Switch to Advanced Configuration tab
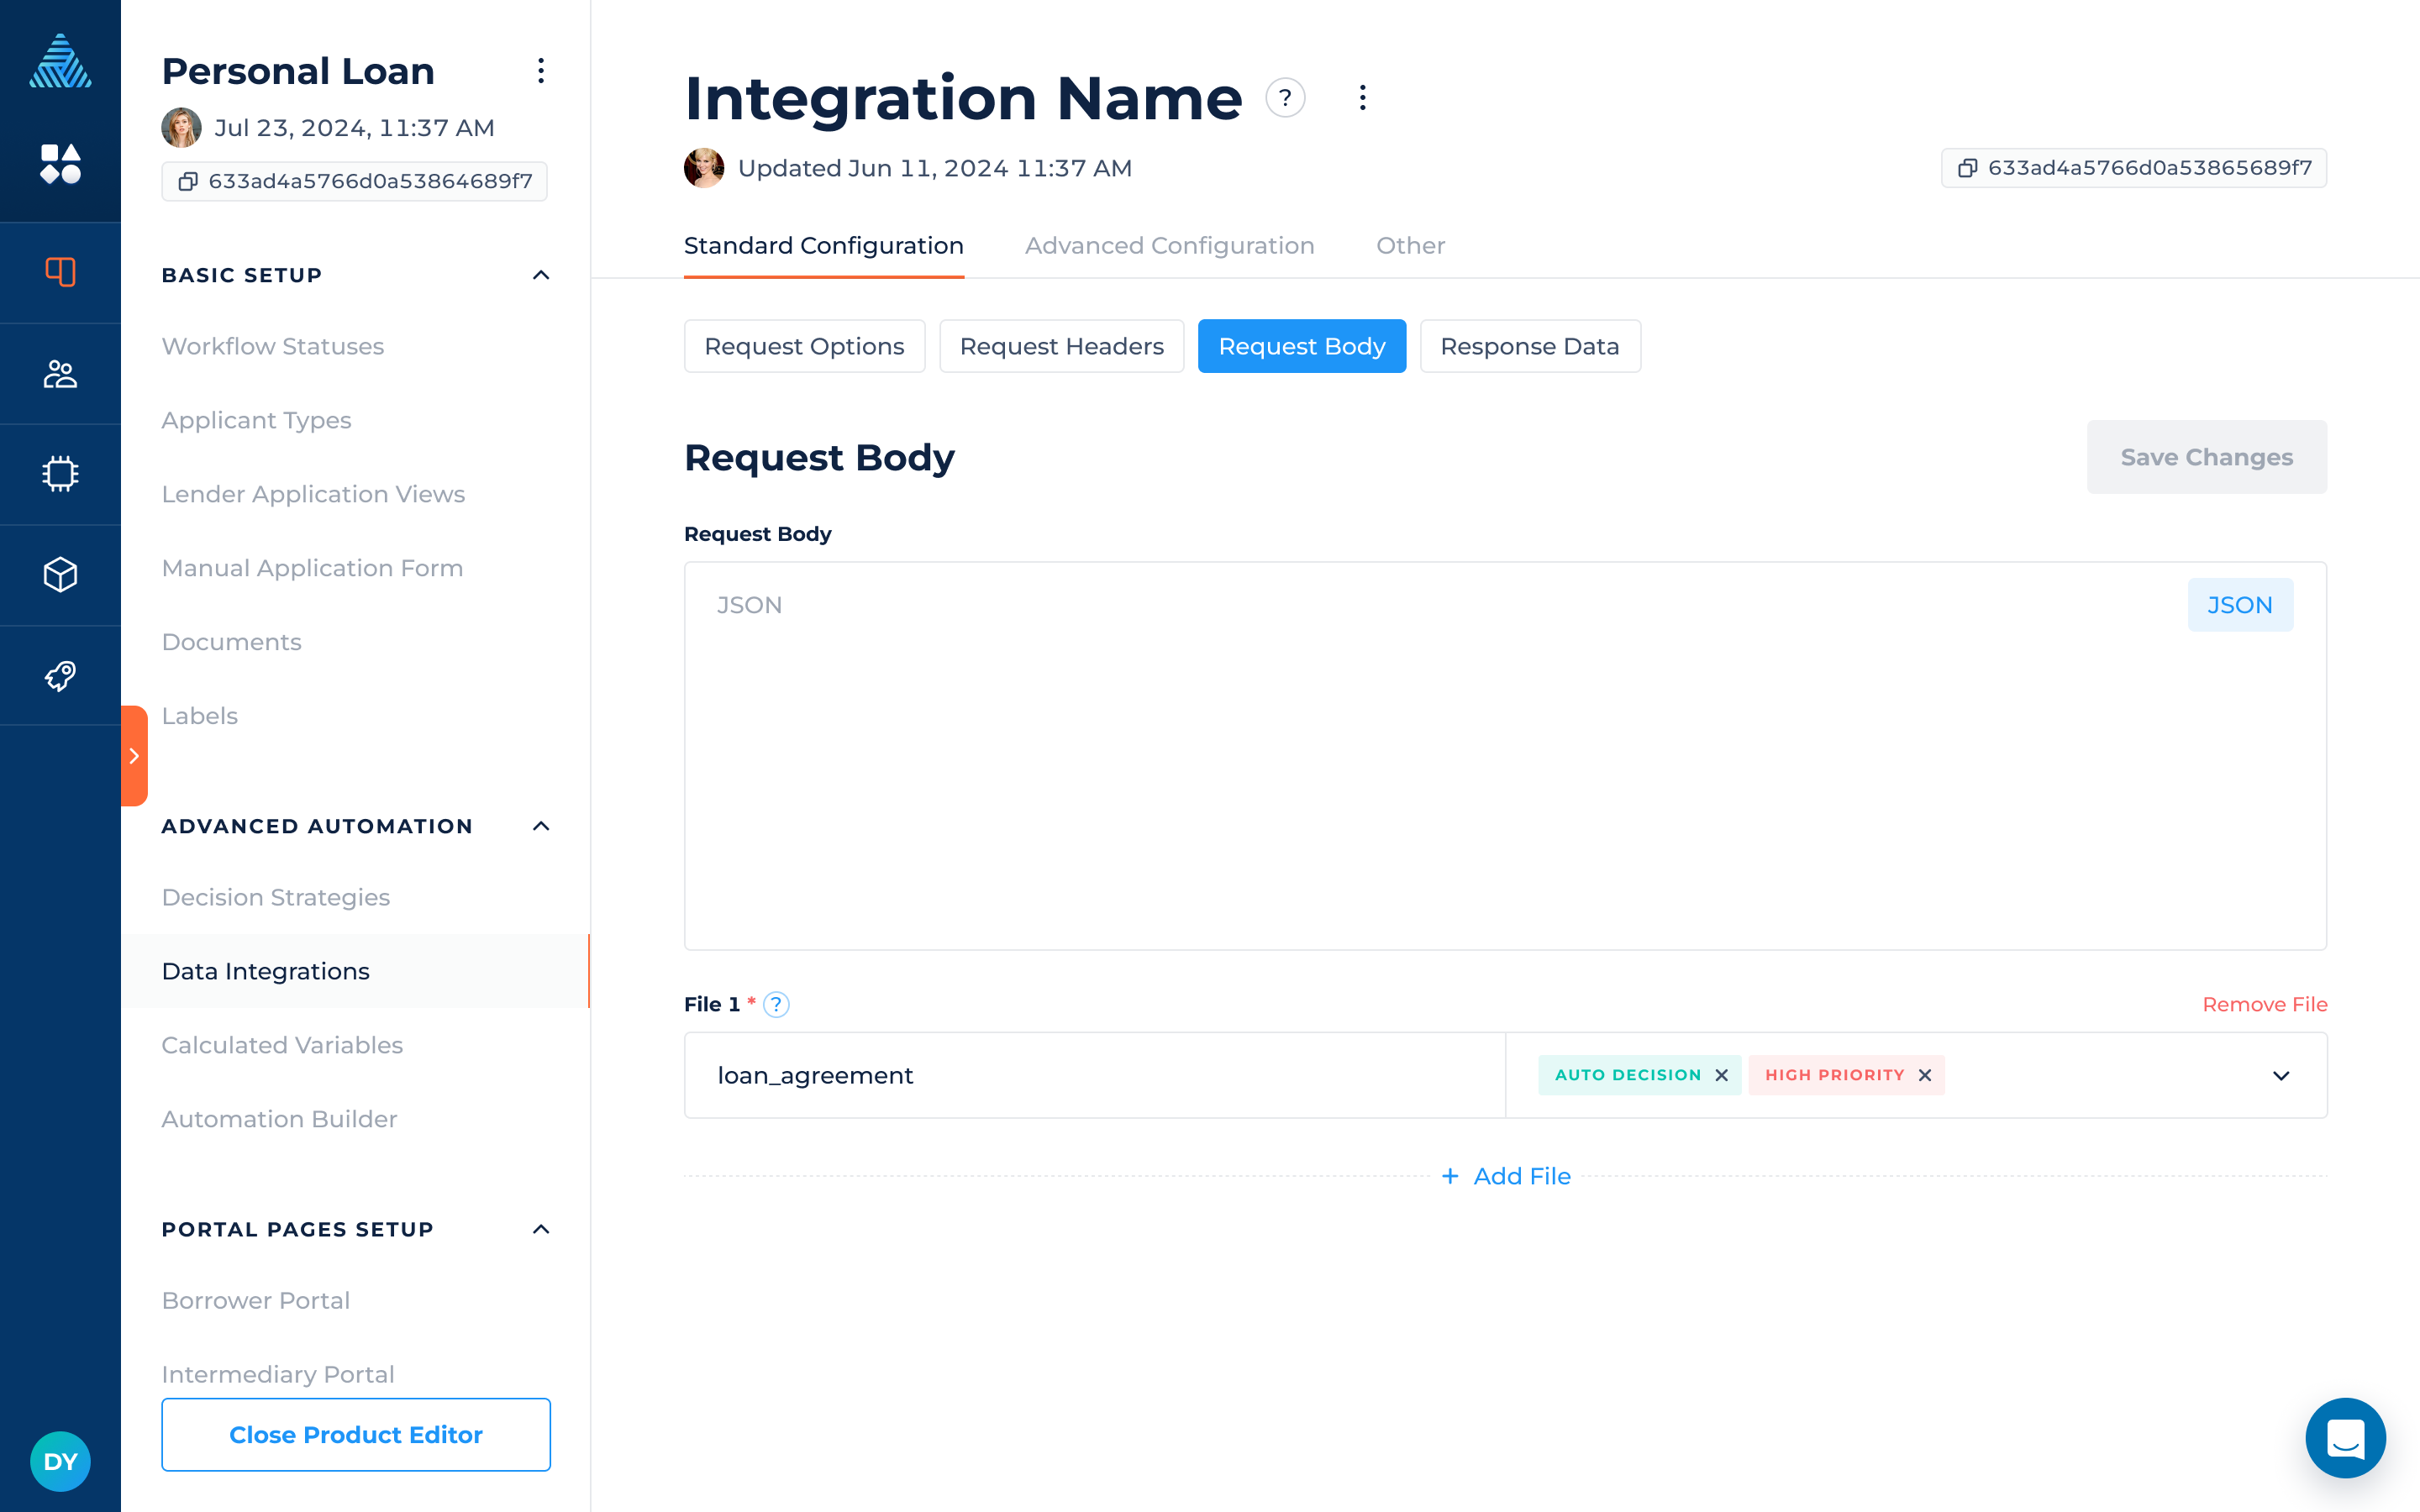This screenshot has height=1512, width=2420. (1169, 246)
